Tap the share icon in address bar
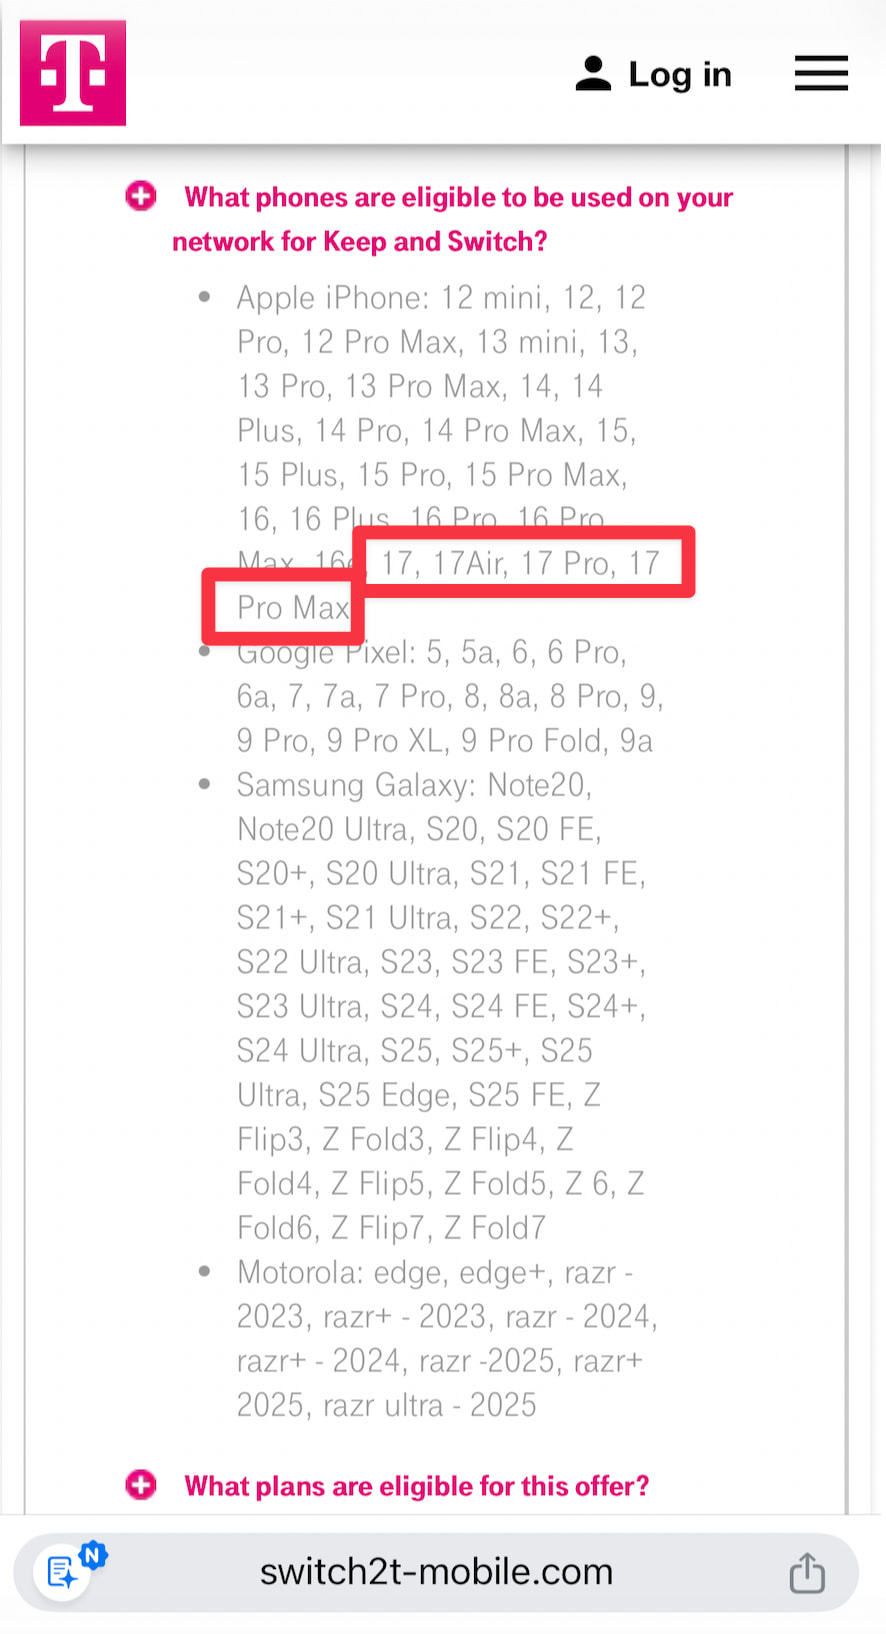This screenshot has height=1634, width=886. (x=807, y=1572)
